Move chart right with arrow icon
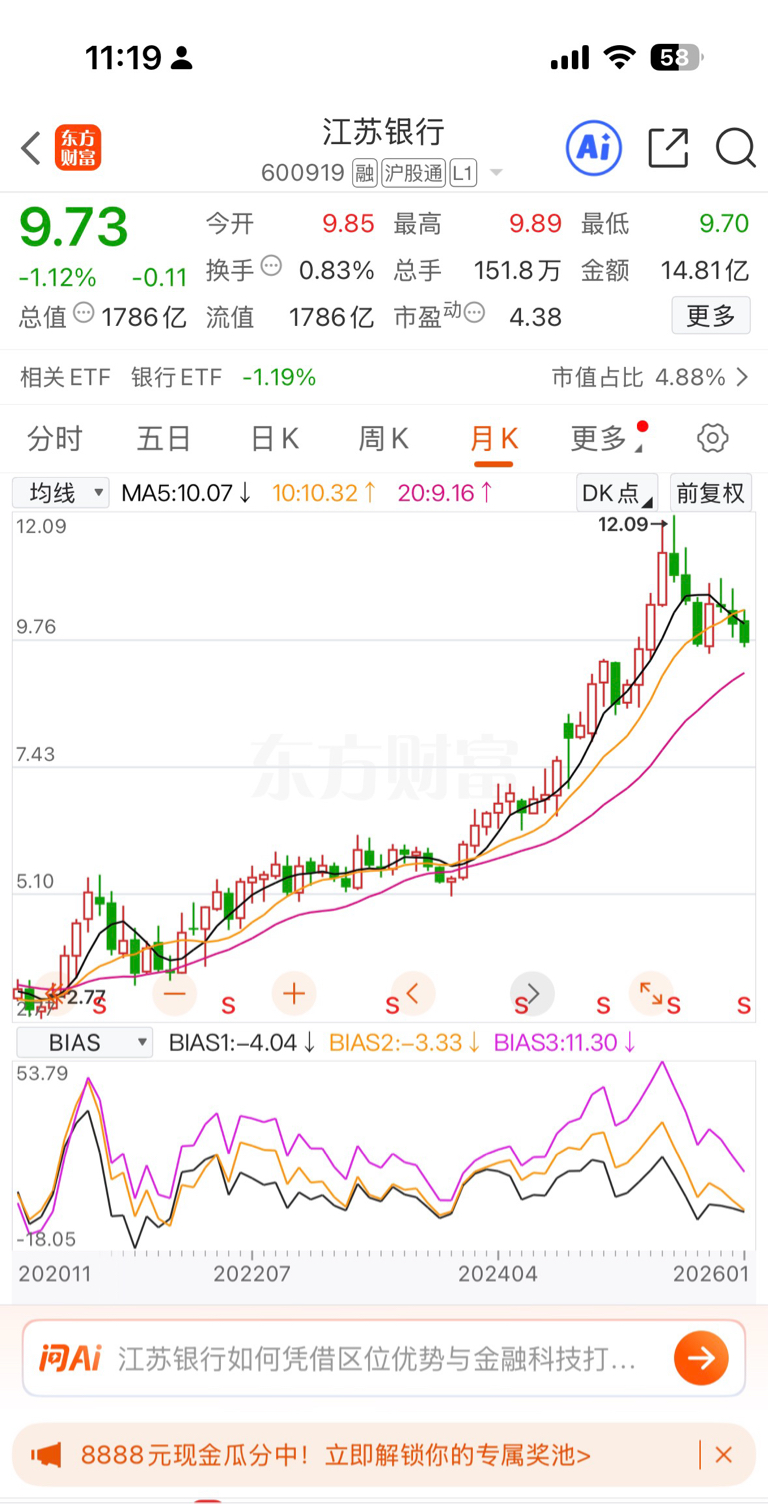 coord(532,994)
